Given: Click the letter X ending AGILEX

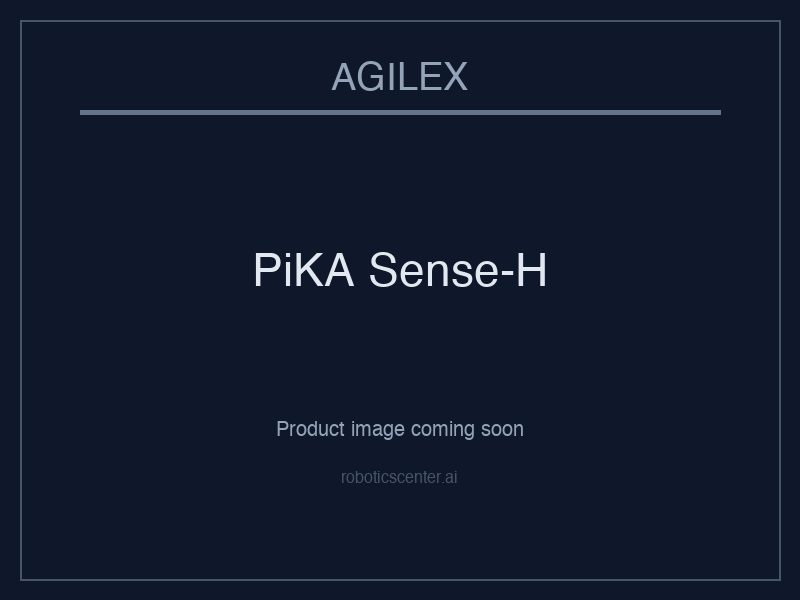Looking at the screenshot, I should 455,77.
